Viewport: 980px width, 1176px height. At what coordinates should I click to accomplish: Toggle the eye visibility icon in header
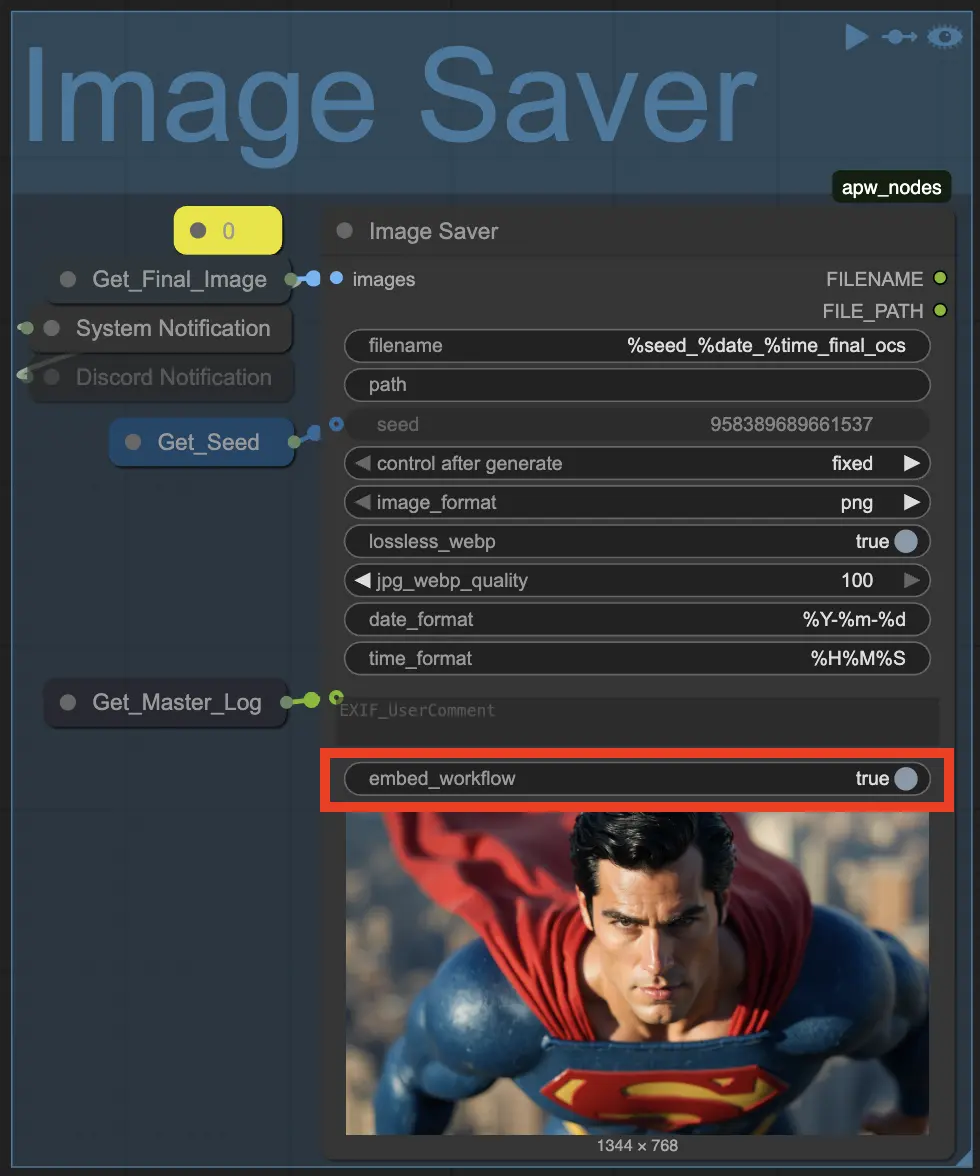click(944, 37)
